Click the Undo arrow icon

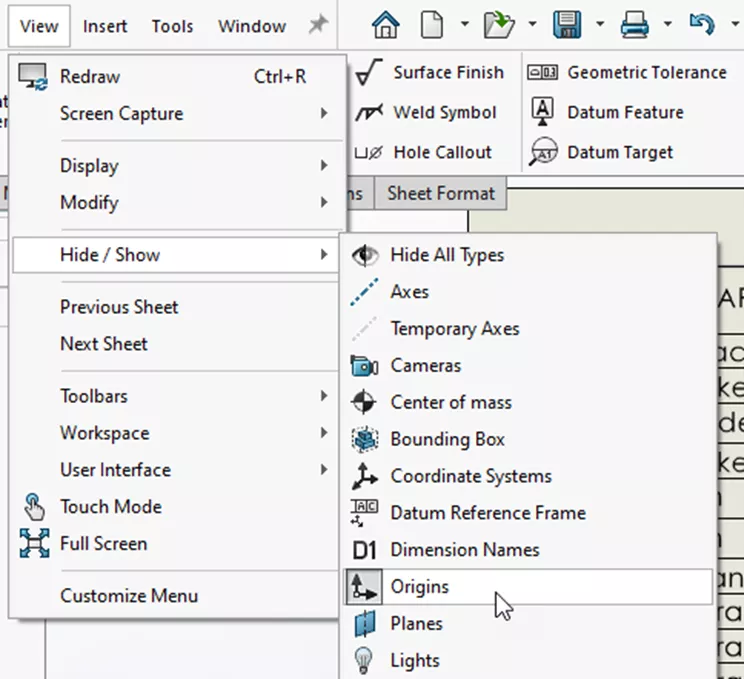(x=702, y=24)
